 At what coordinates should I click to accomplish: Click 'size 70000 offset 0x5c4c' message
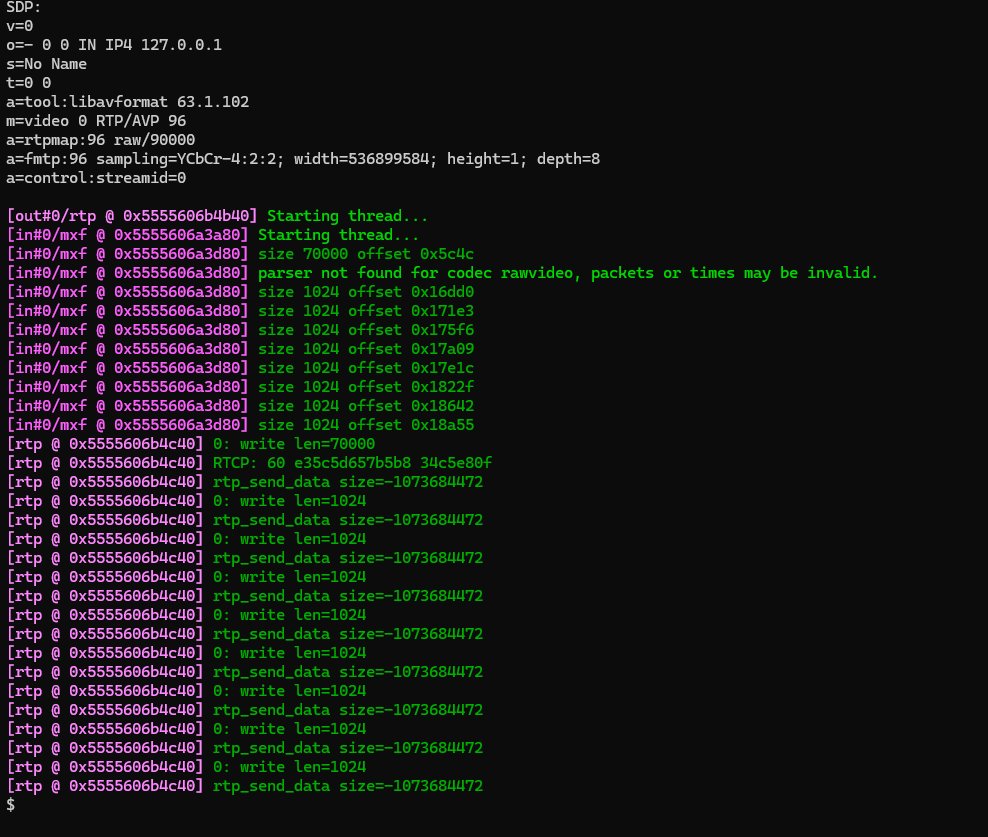point(366,253)
